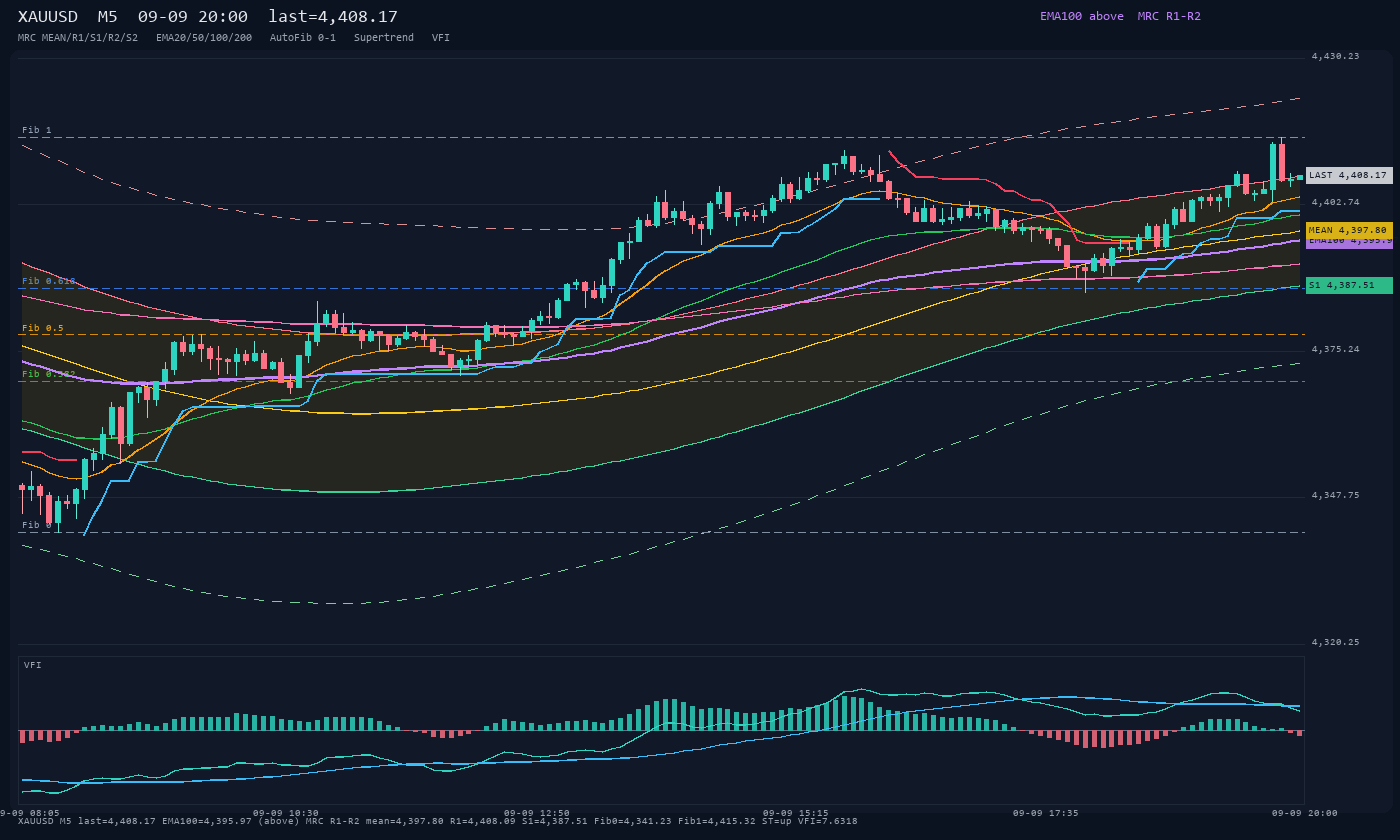Click the Fib 1 level label
Screen dimensions: 1400x840
37,130
